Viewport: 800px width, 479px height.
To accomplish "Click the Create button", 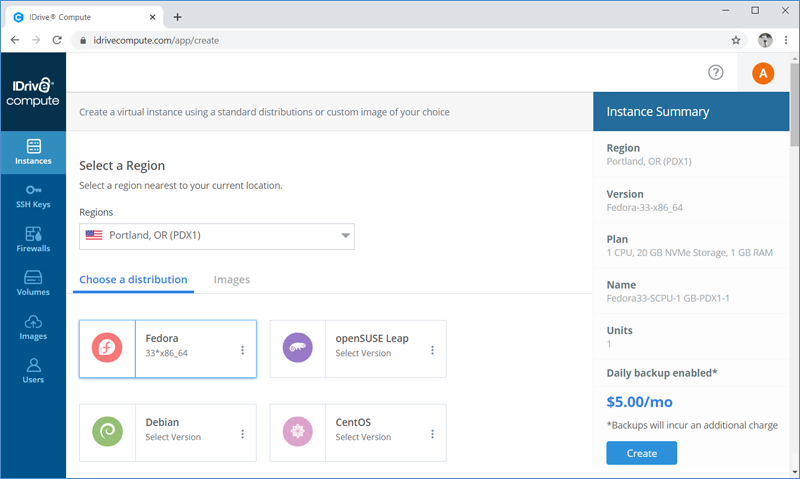I will click(641, 453).
